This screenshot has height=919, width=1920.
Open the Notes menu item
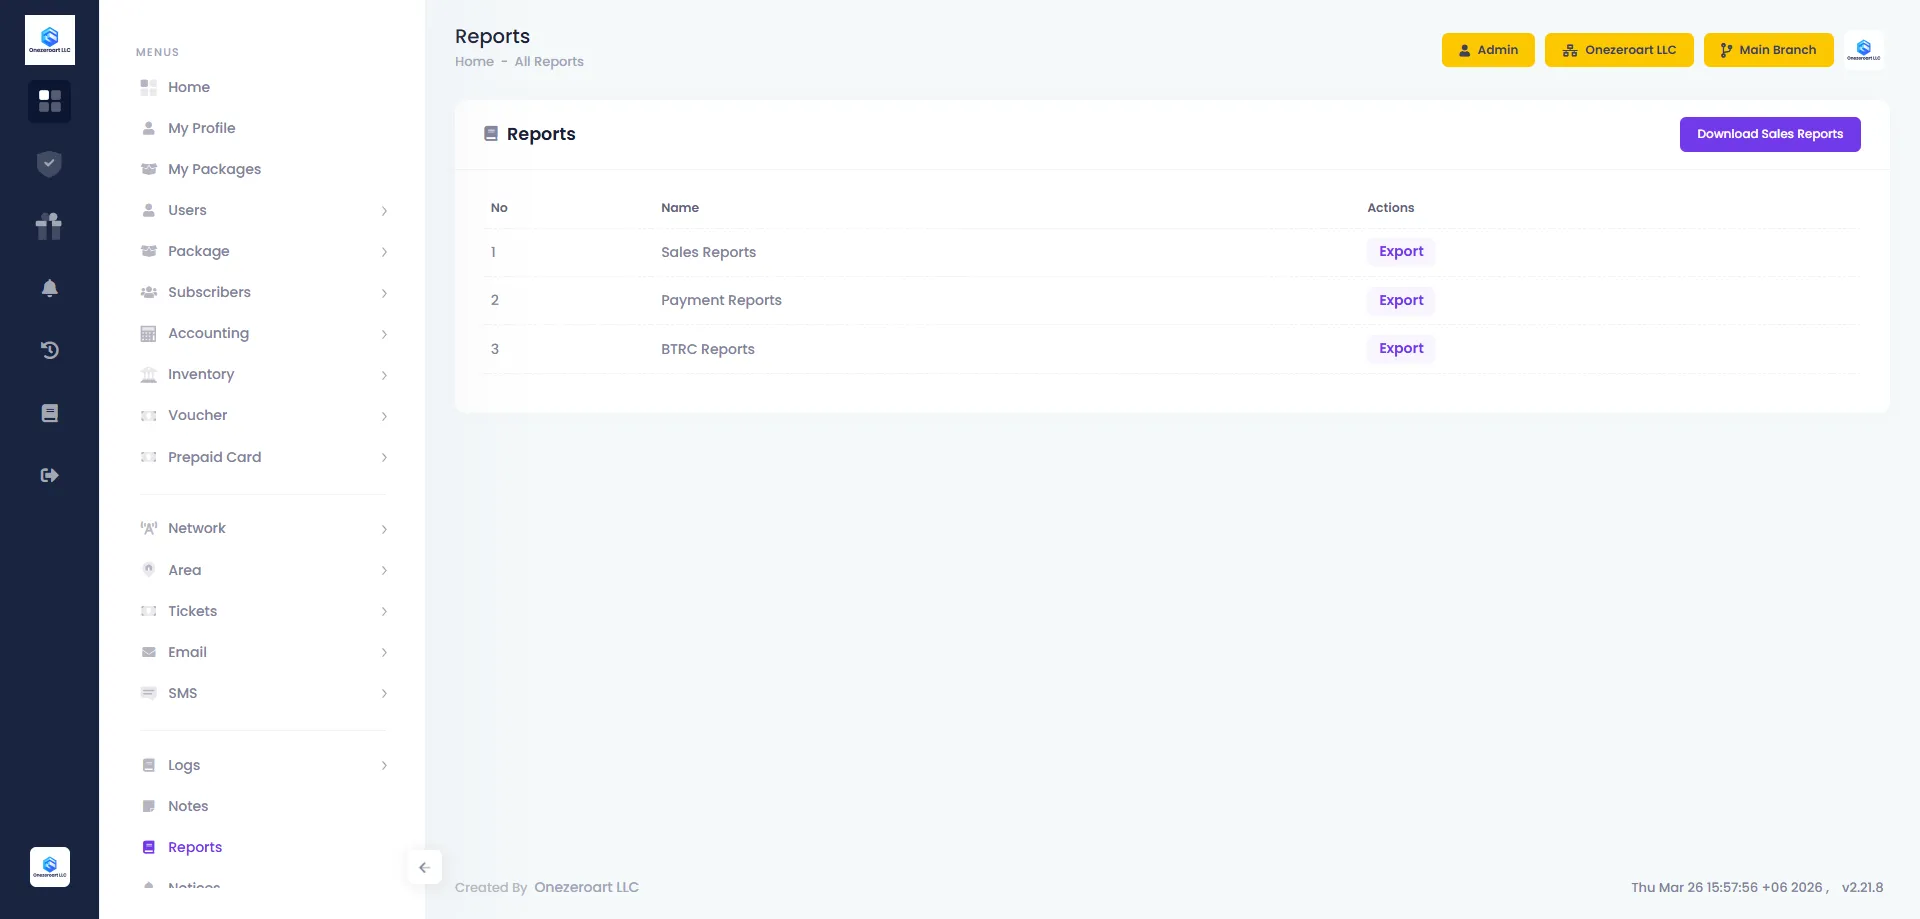(x=188, y=806)
